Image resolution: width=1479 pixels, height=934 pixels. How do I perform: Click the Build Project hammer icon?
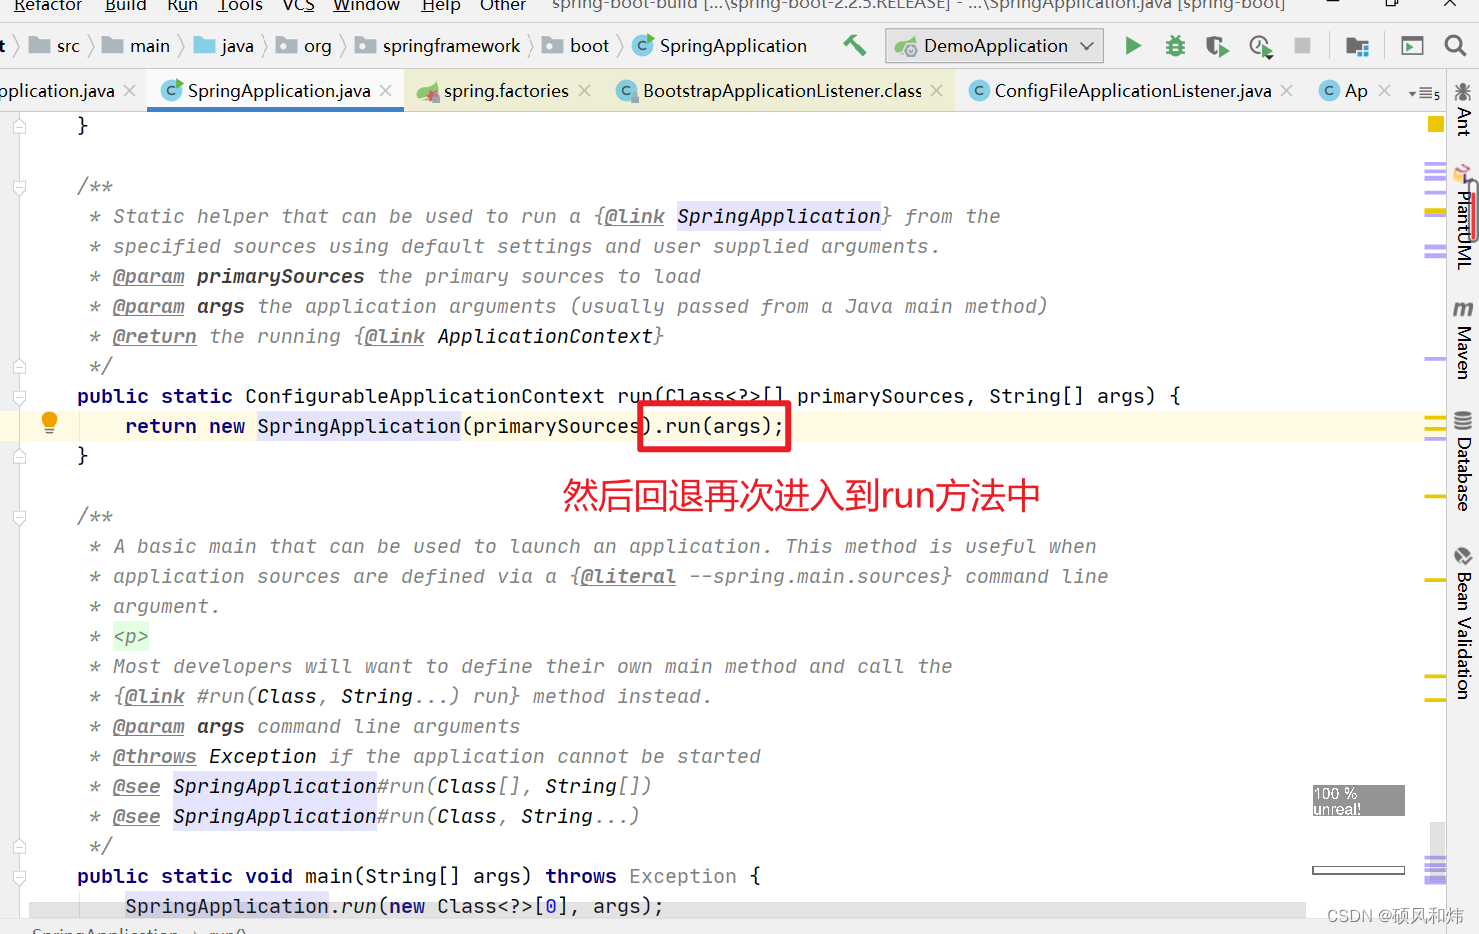855,45
